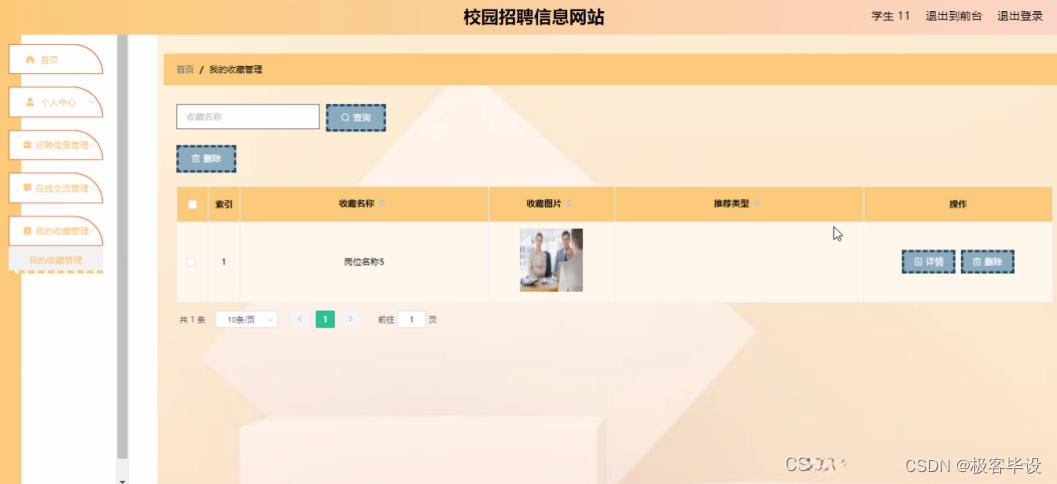Expand the 应聘信息管理 menu arrow
1057x484 pixels.
point(92,144)
